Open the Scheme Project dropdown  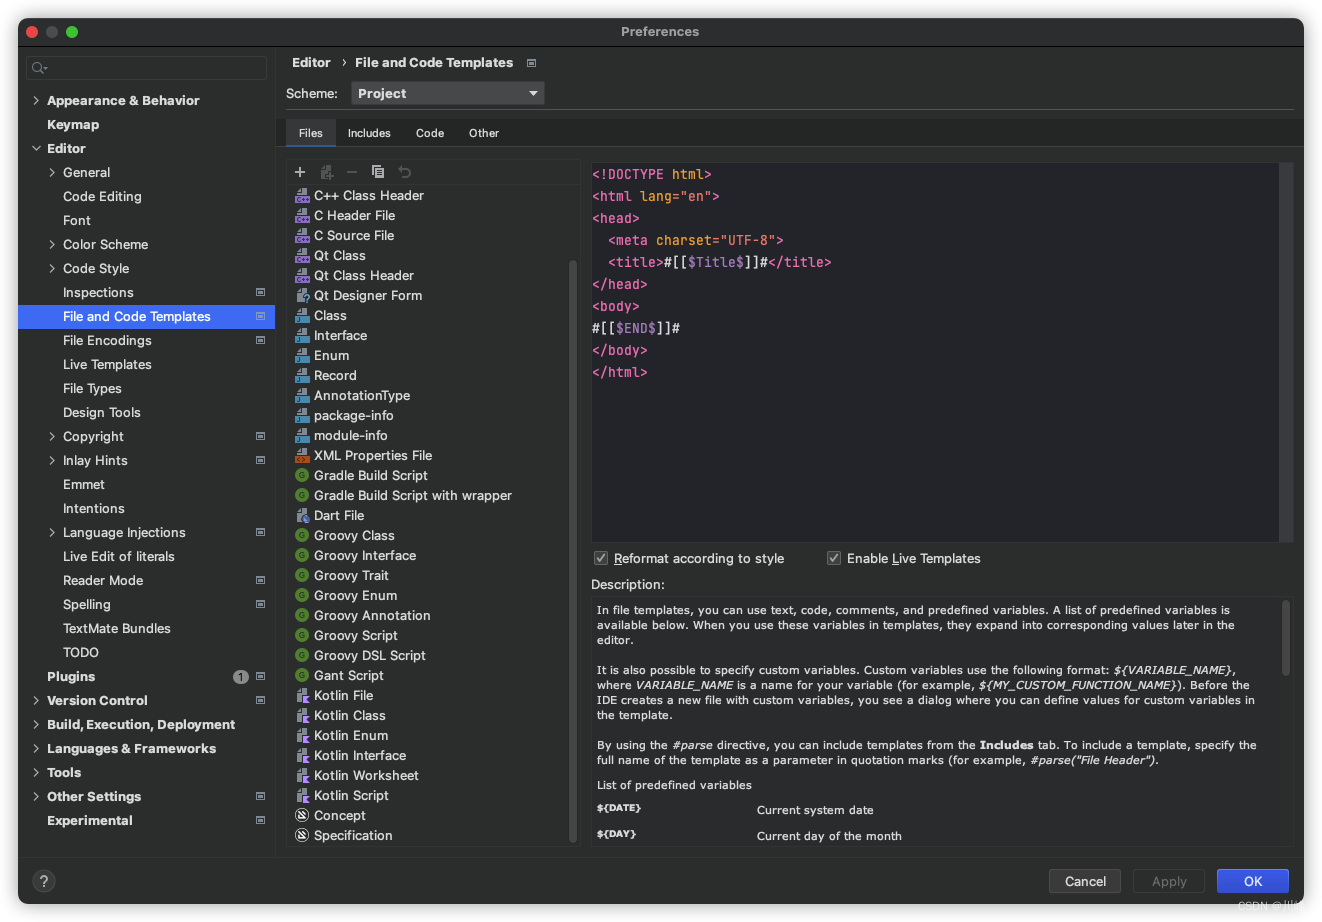point(448,94)
